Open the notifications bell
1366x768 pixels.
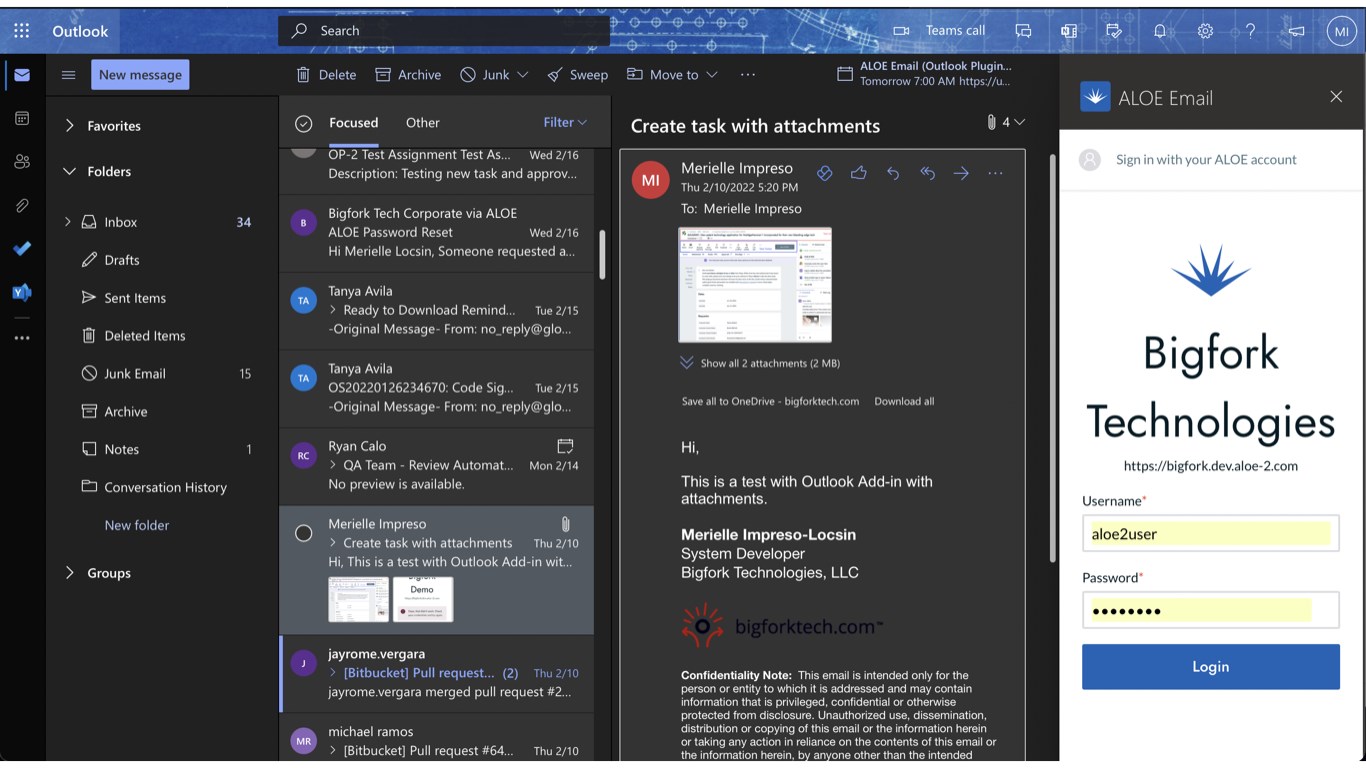coord(1160,30)
